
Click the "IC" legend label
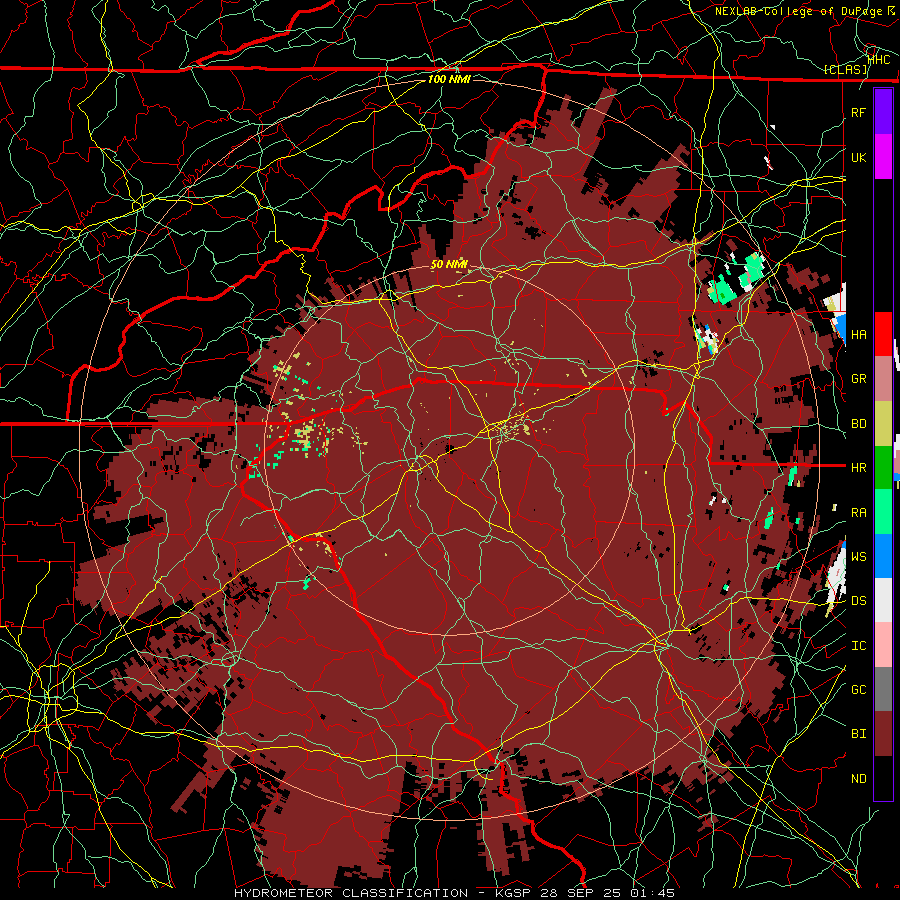click(x=858, y=646)
